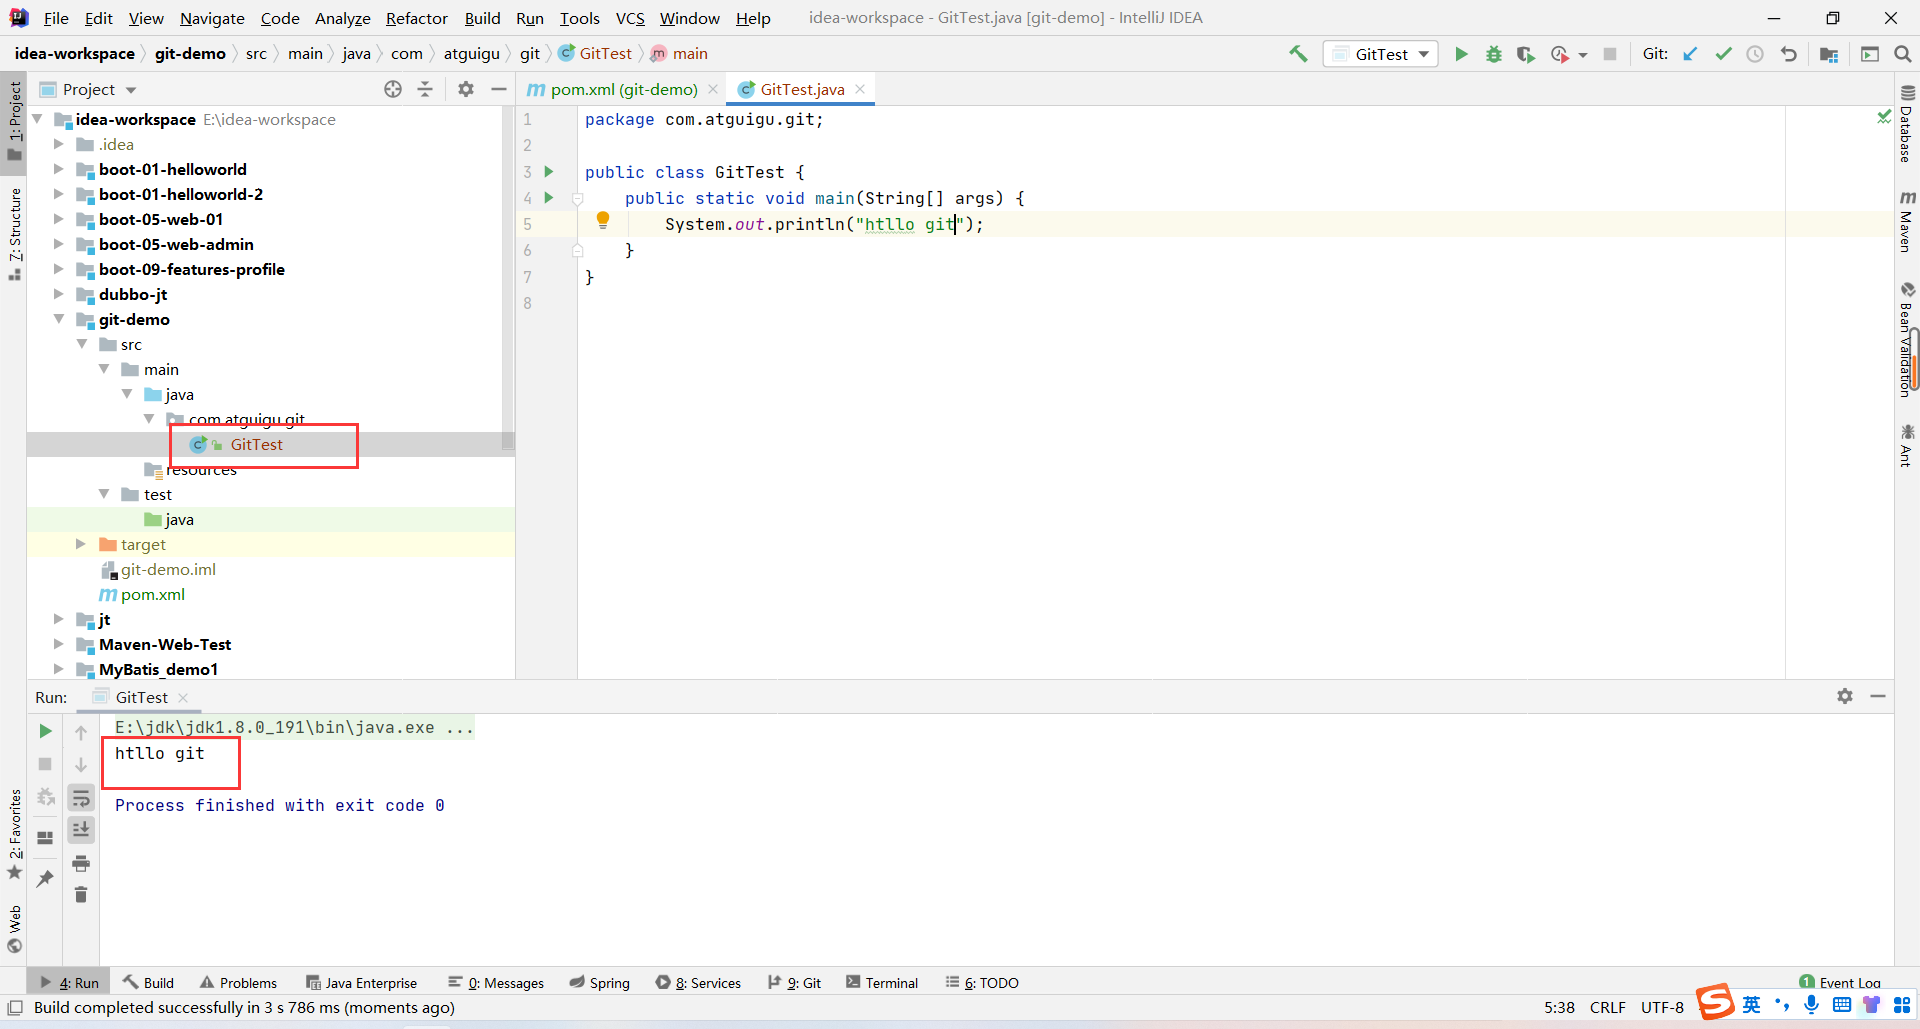Run GitTest with the green play icon in top toolbar
This screenshot has width=1920, height=1029.
[1461, 54]
